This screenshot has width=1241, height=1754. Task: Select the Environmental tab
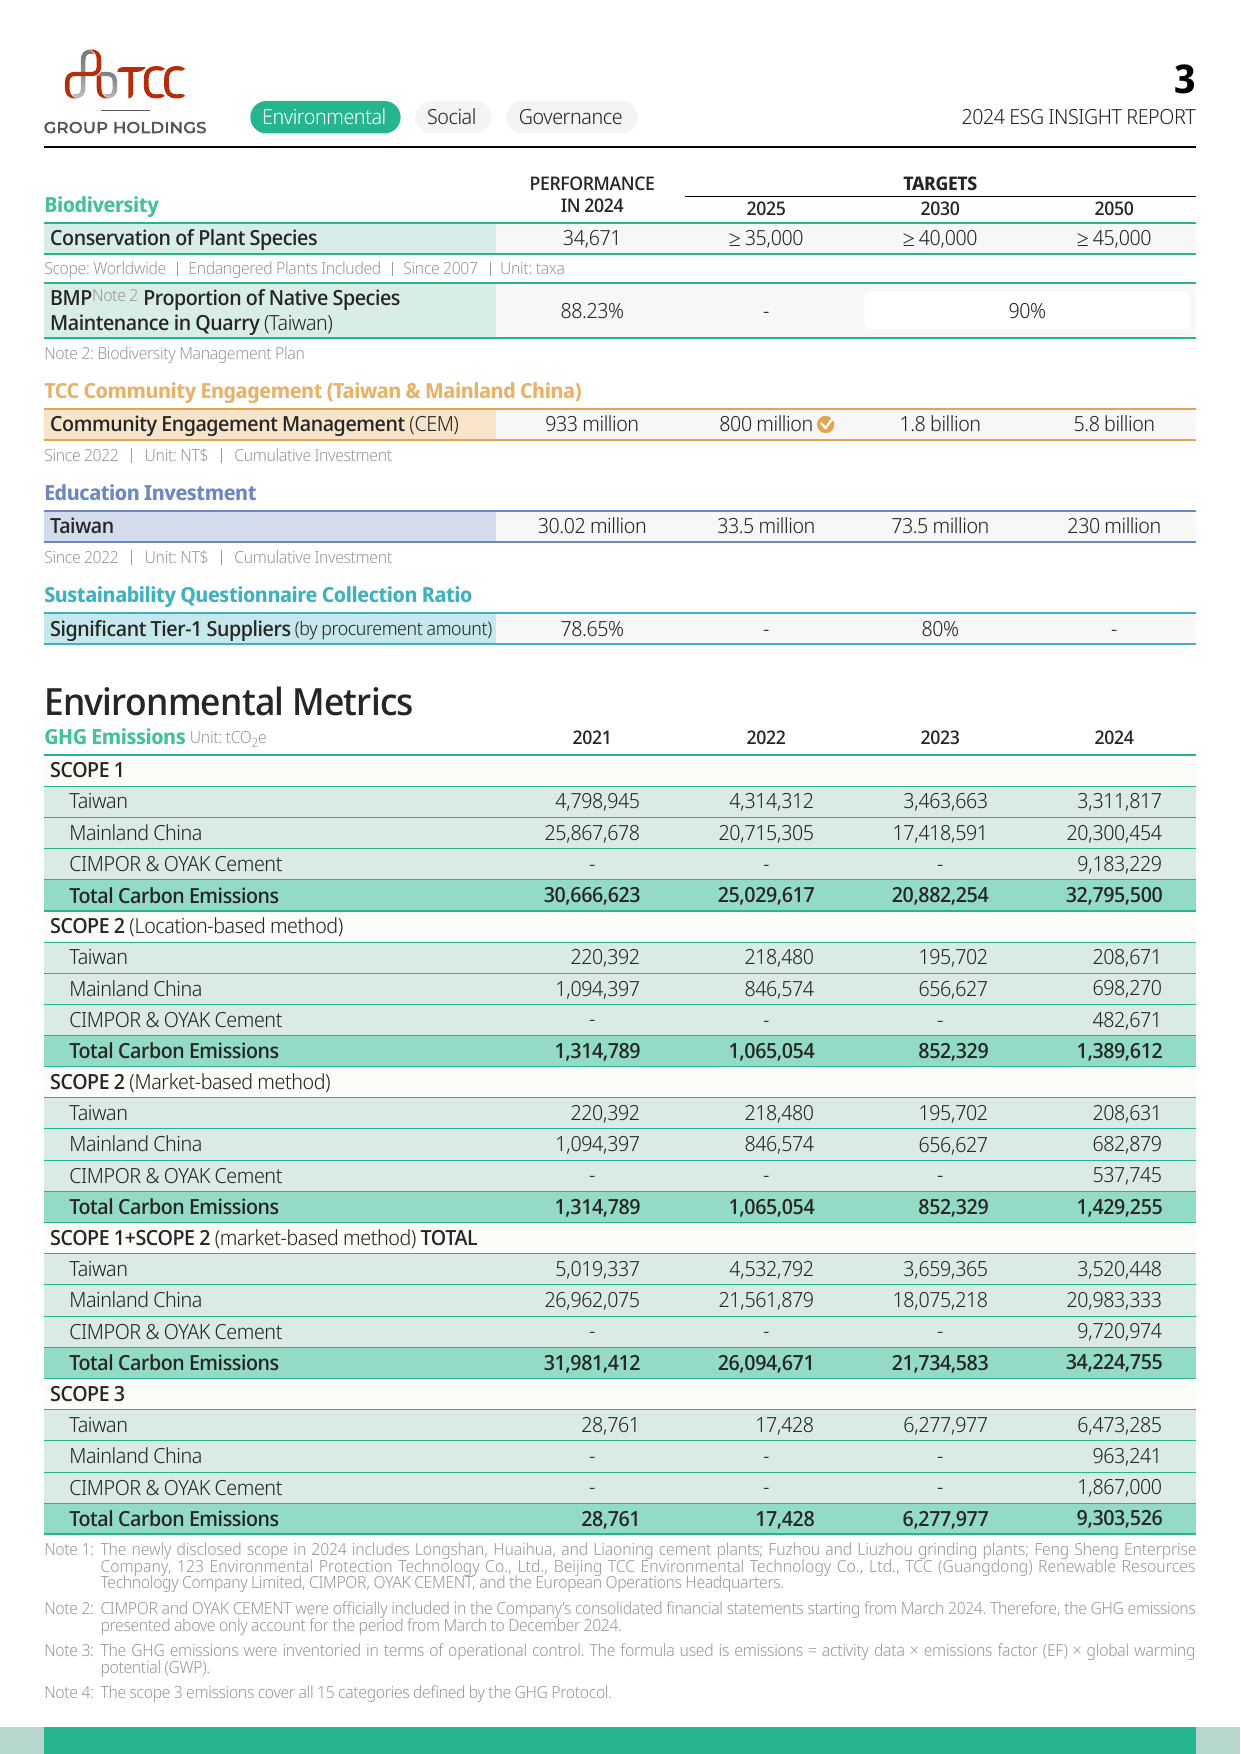[x=325, y=117]
